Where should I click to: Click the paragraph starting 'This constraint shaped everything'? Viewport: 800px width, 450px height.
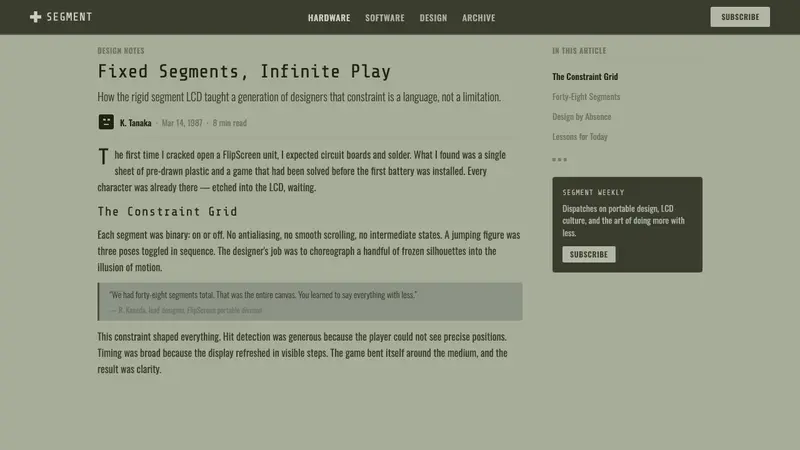(x=303, y=353)
